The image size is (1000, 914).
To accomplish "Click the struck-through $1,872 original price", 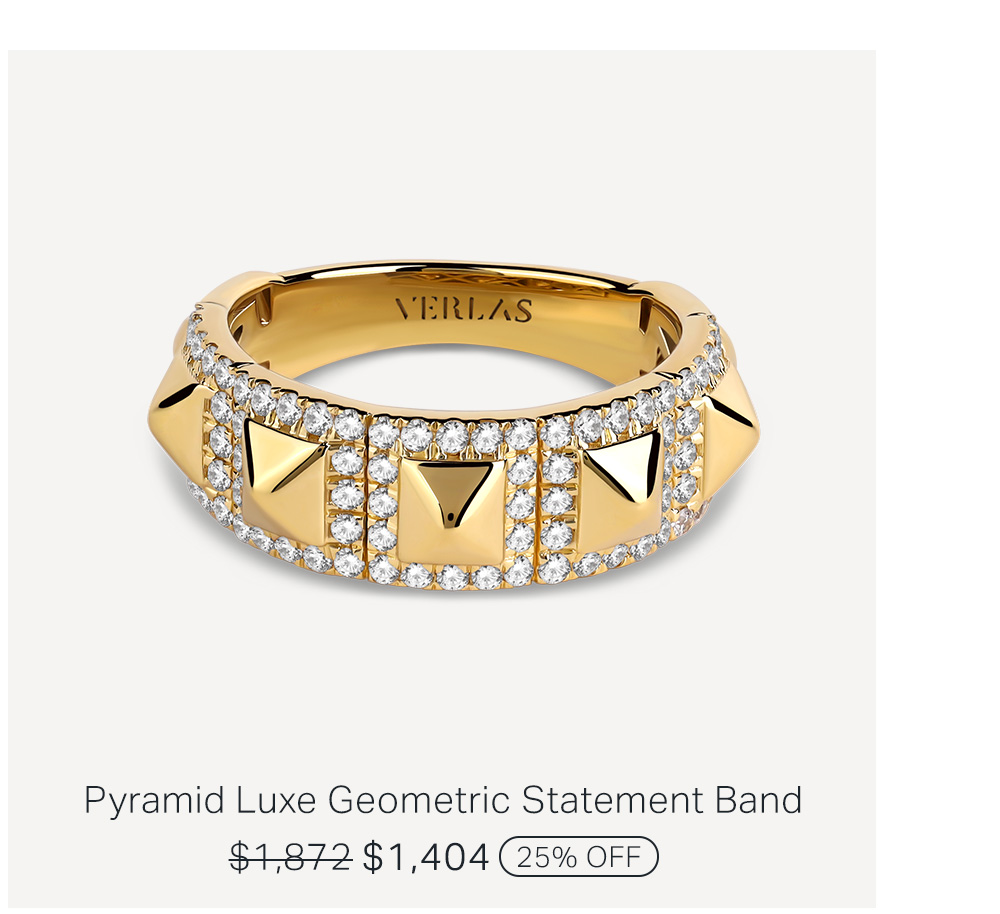I will pyautogui.click(x=291, y=857).
